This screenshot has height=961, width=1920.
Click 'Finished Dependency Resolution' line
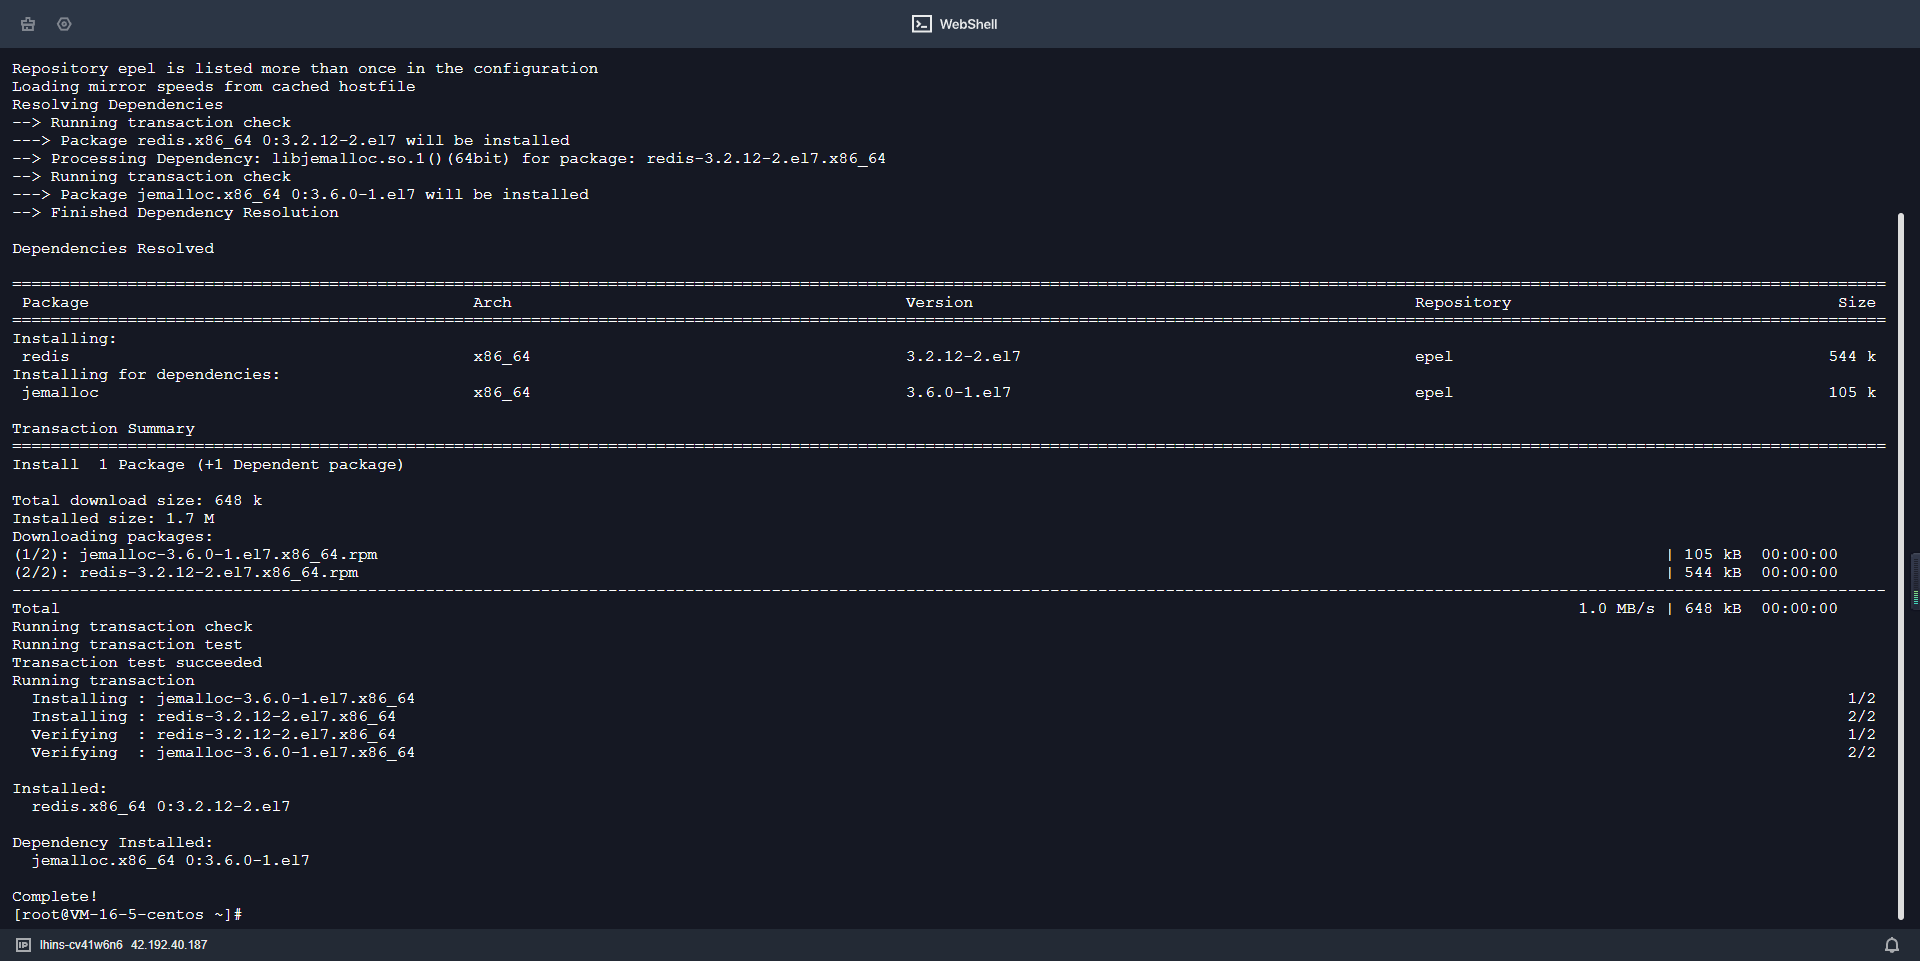(175, 213)
